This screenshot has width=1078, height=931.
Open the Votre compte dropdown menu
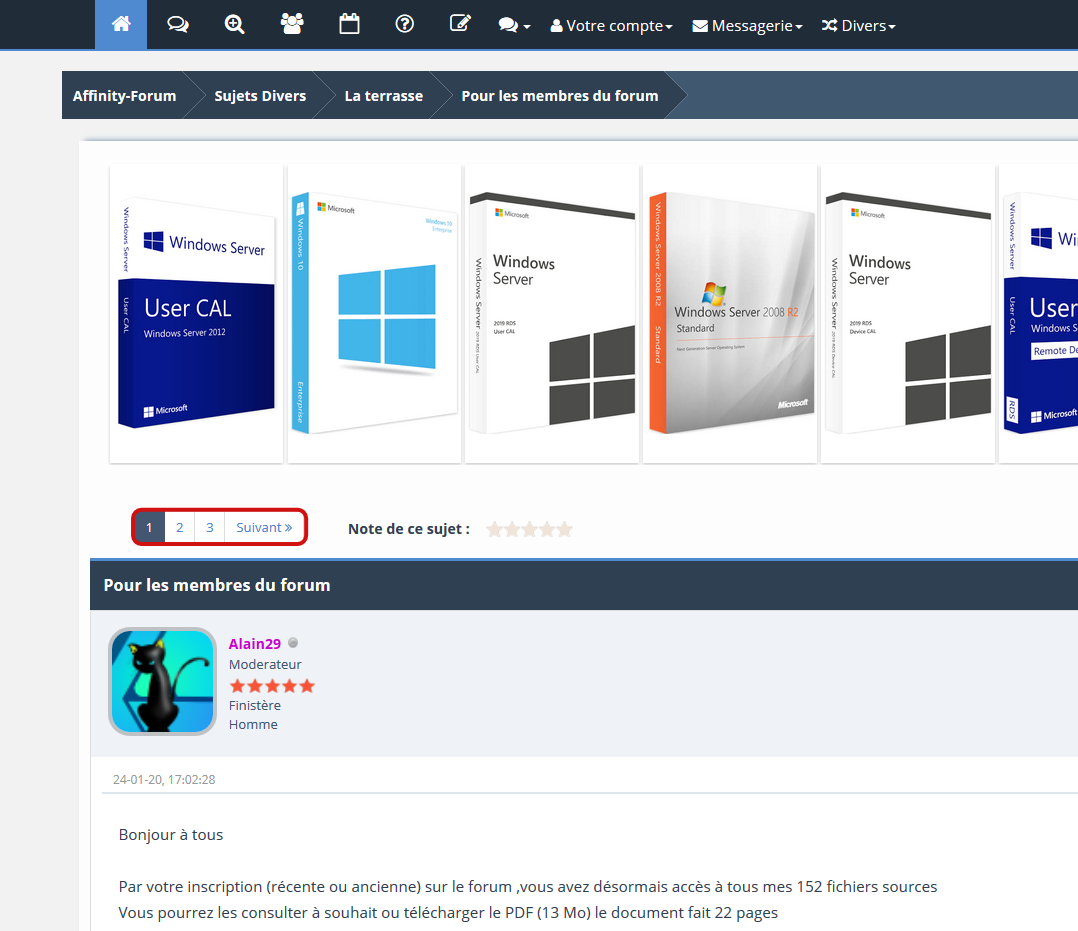(x=611, y=26)
